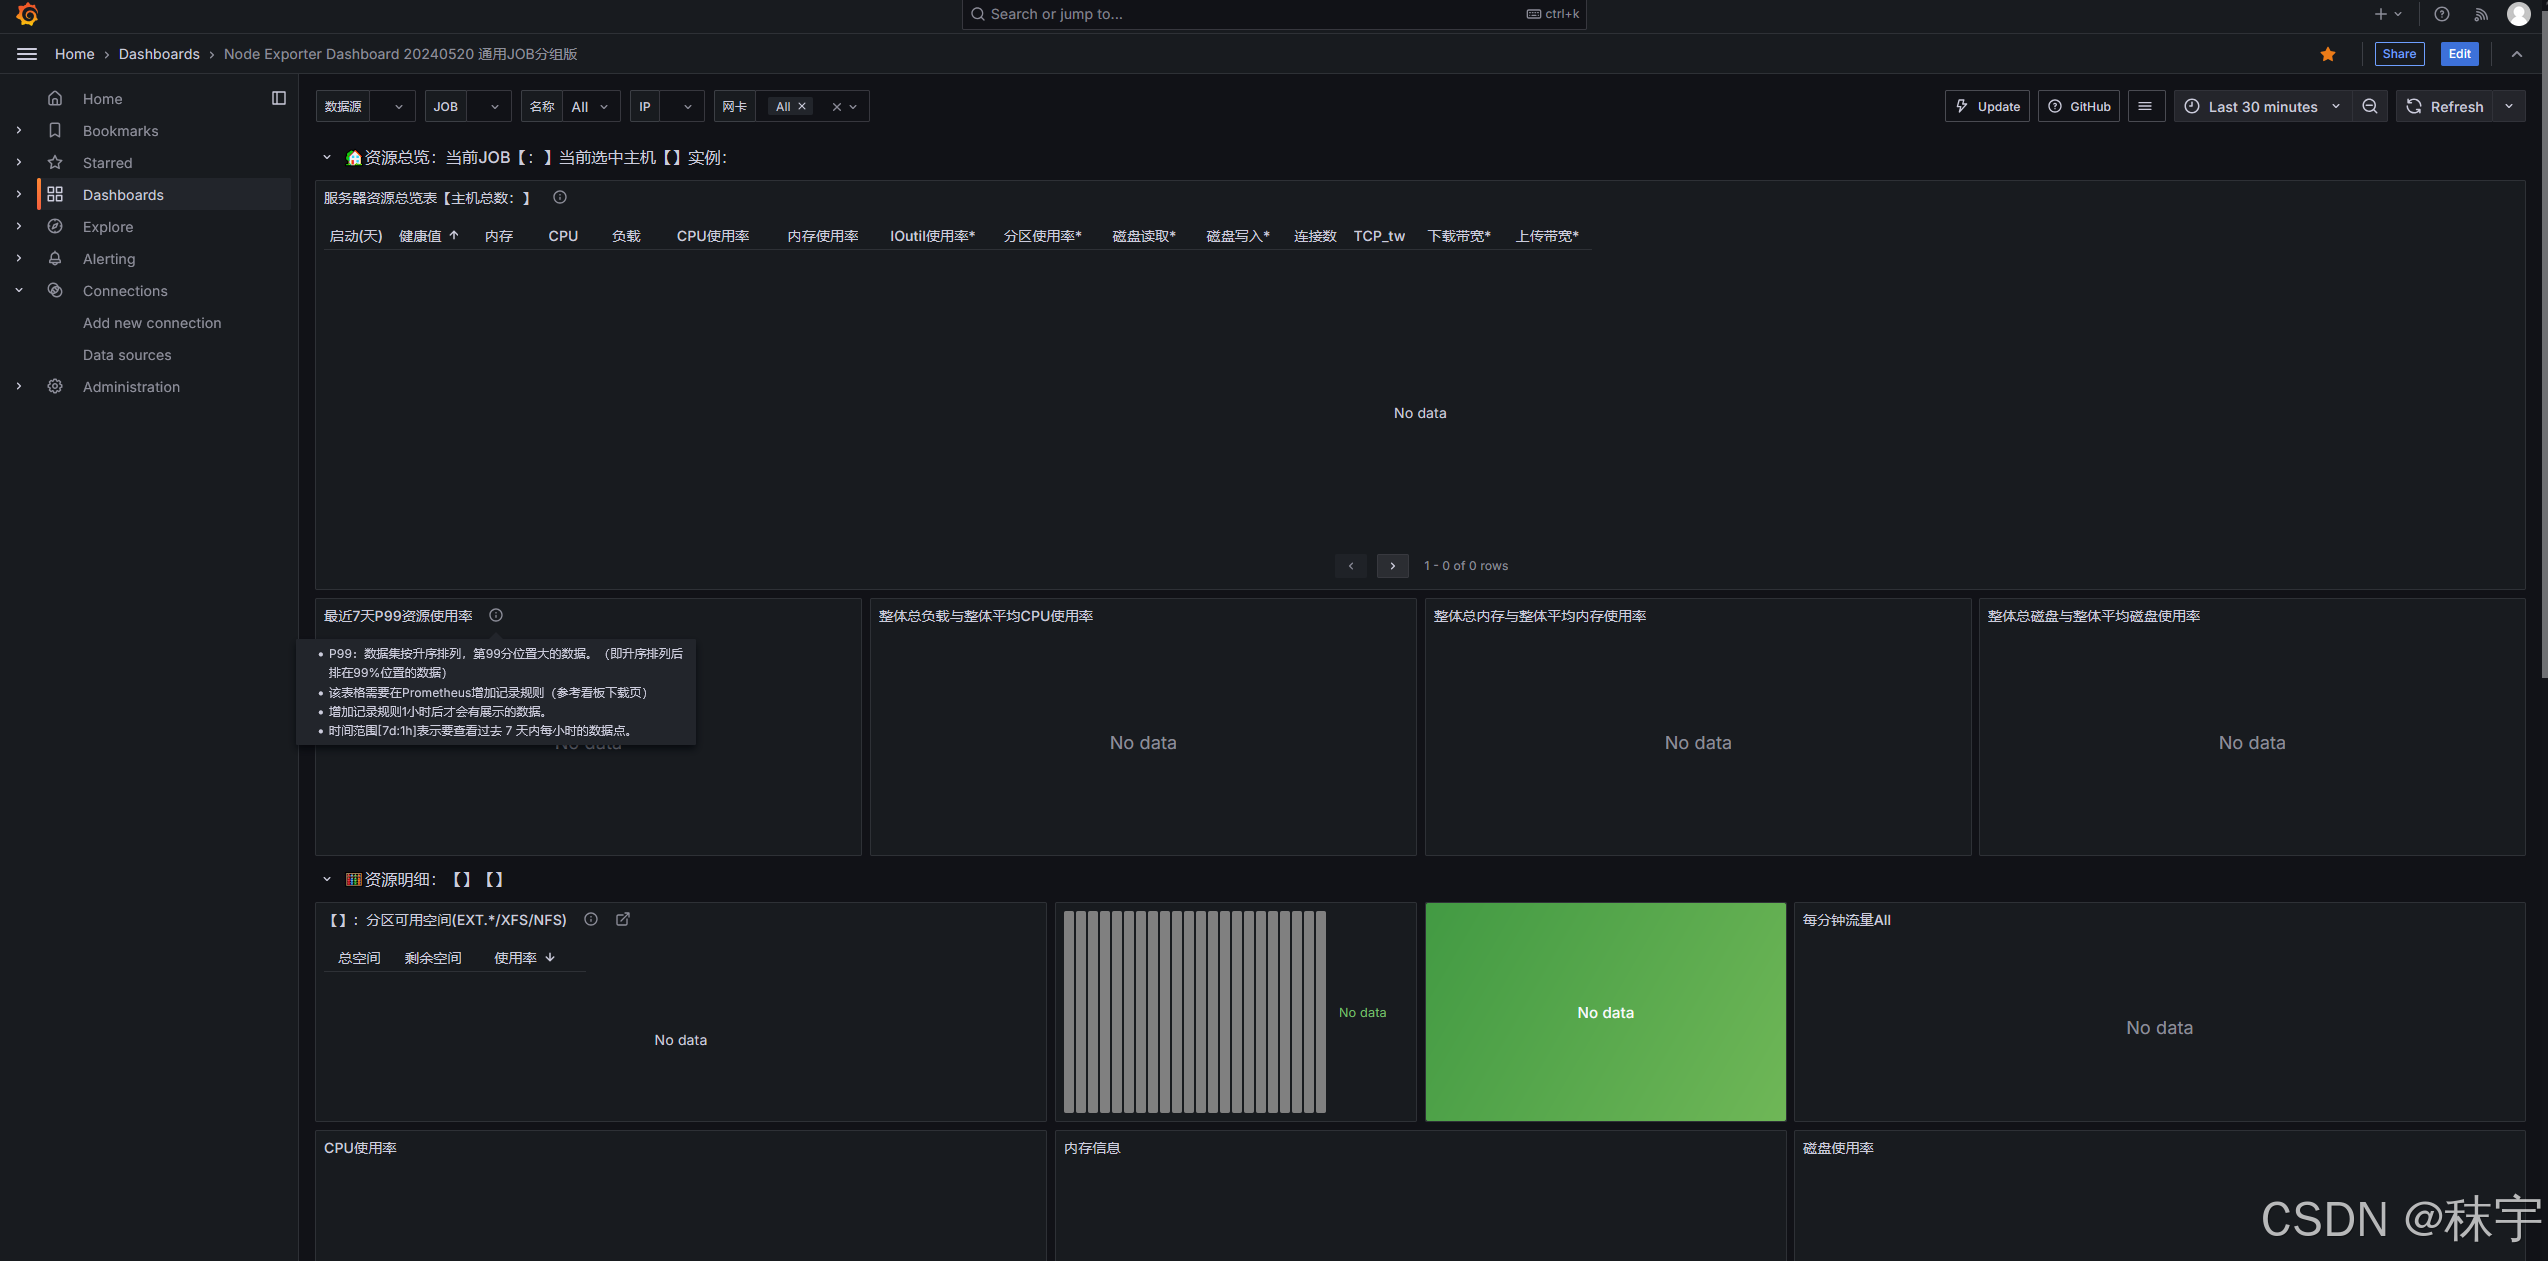
Task: Open the Last 30 minutes time picker
Action: click(2262, 106)
